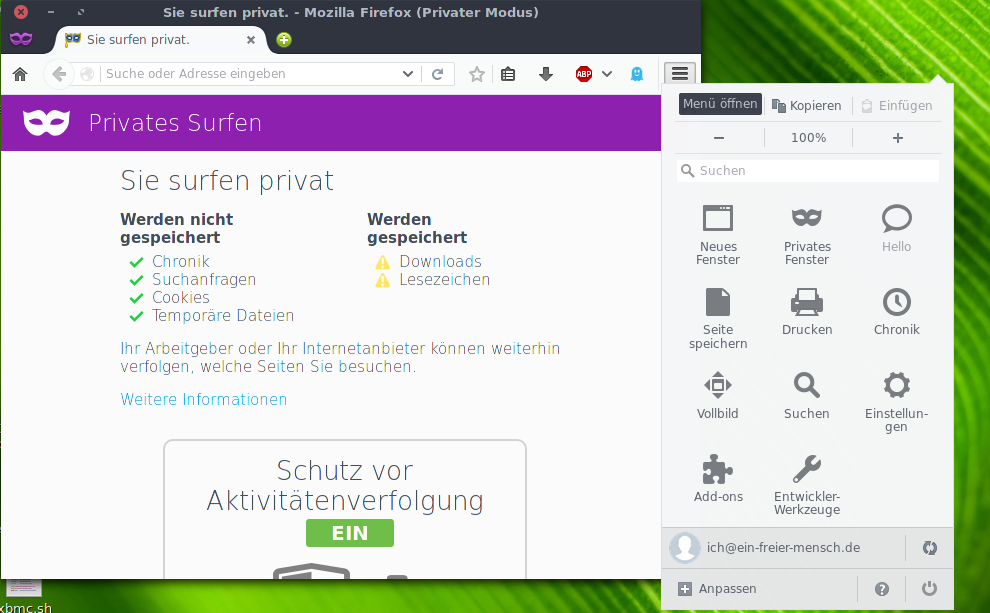The height and width of the screenshot is (613, 990).
Task: Select the "Sie surfen privat." tab
Action: click(160, 40)
